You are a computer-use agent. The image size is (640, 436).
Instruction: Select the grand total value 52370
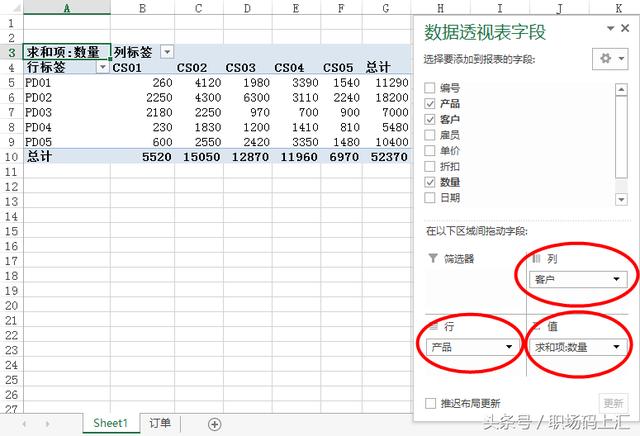pyautogui.click(x=387, y=157)
